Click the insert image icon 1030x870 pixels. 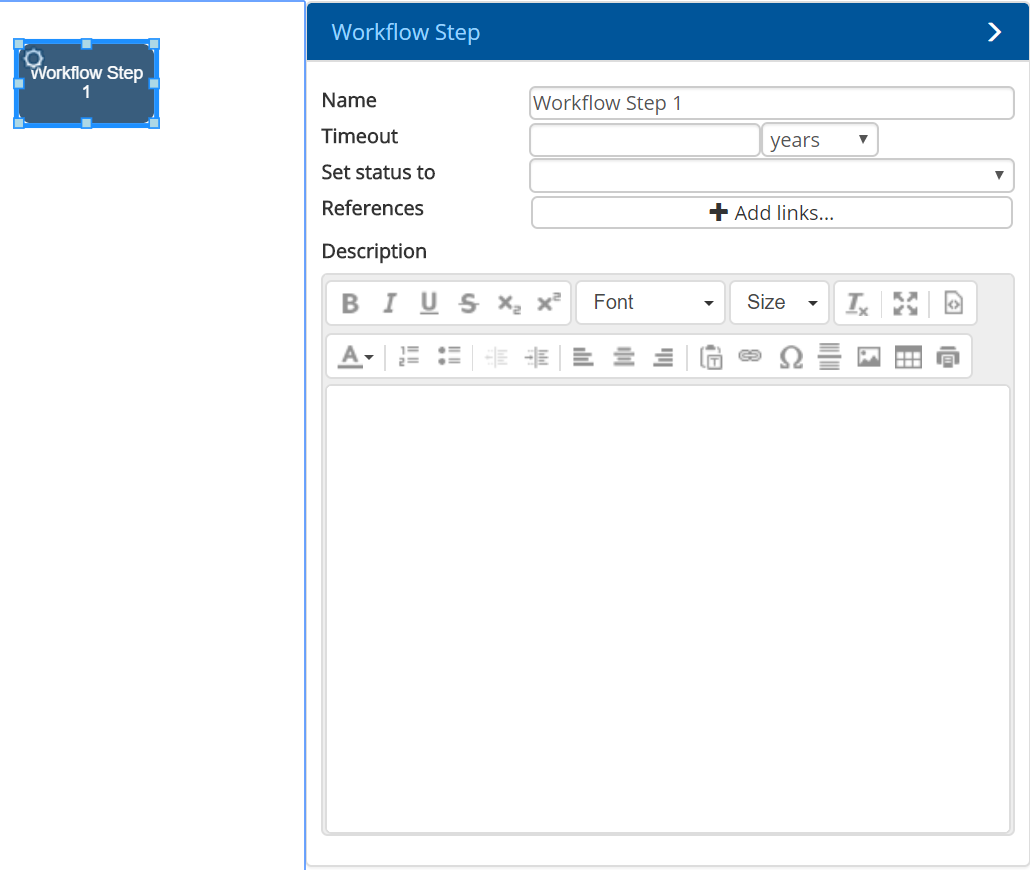click(x=869, y=357)
